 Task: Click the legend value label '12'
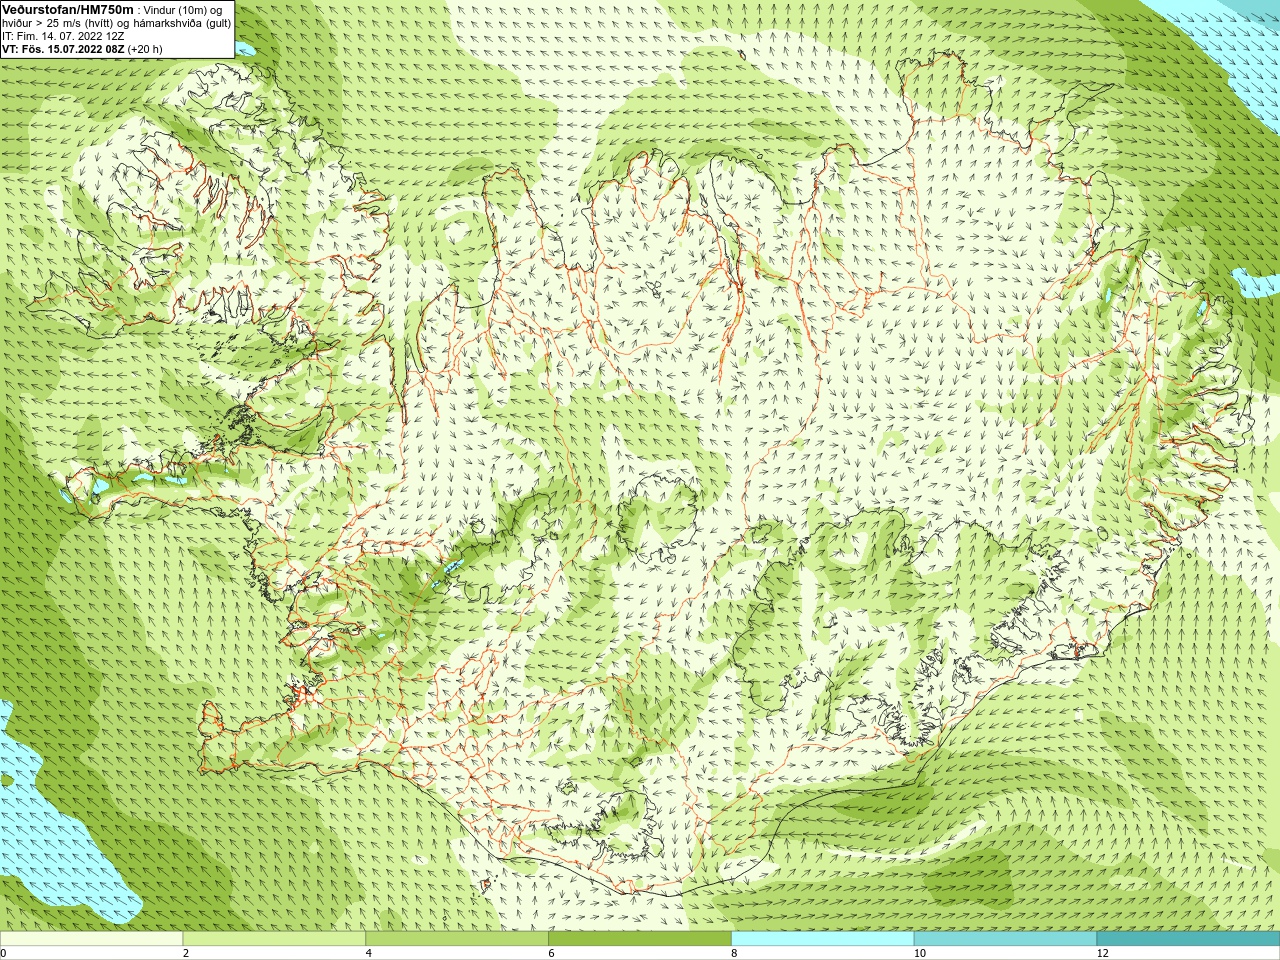tap(1102, 953)
